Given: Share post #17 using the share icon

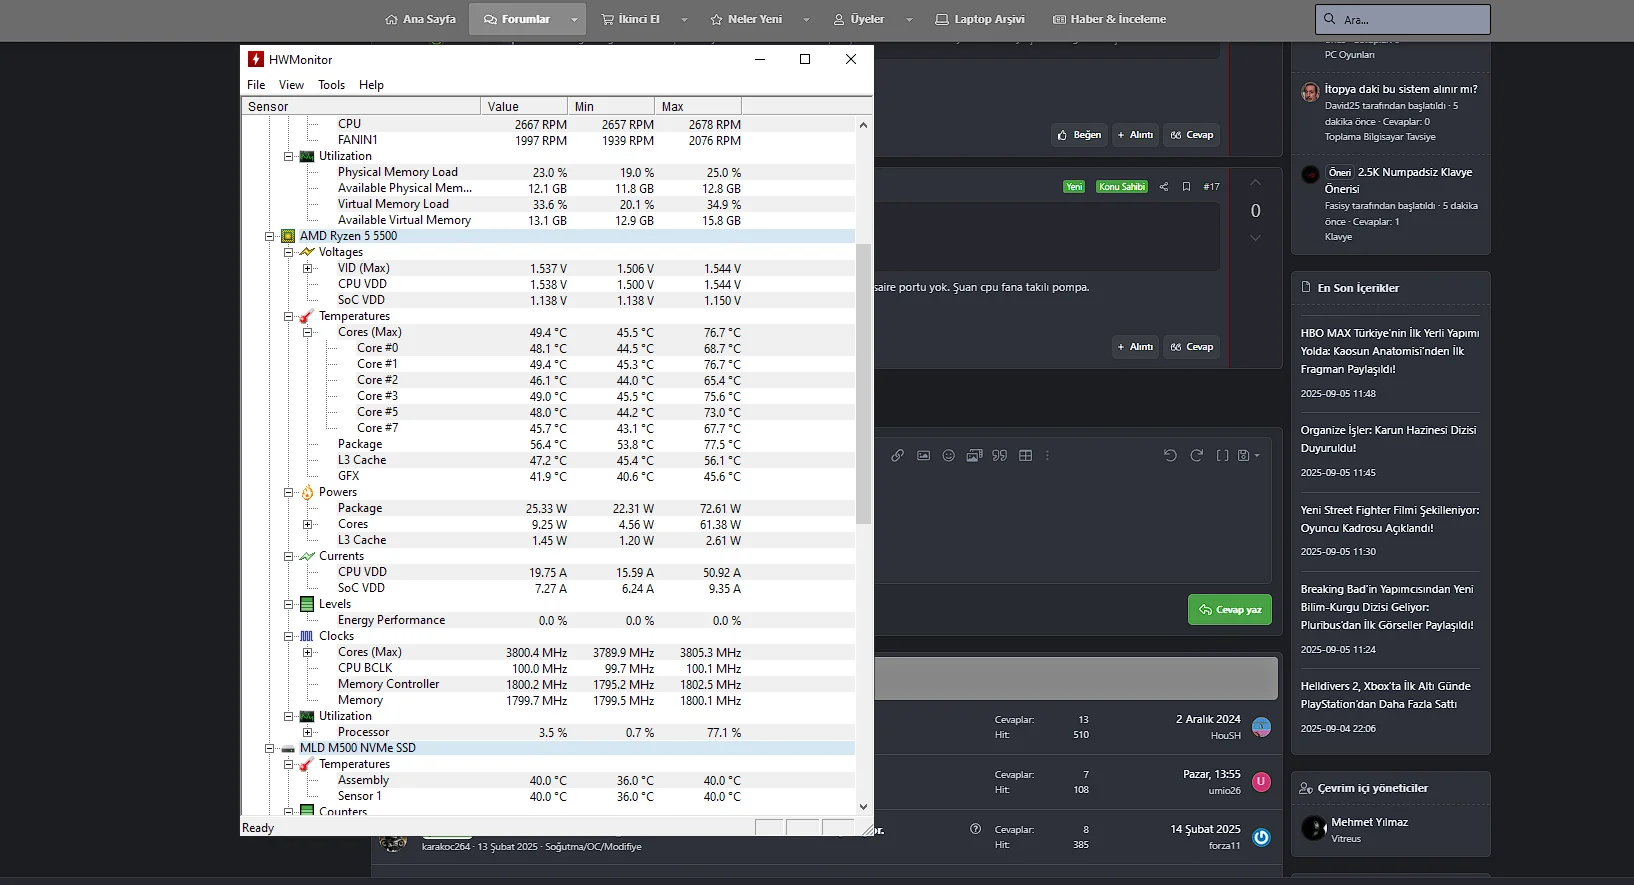Looking at the screenshot, I should [1163, 187].
